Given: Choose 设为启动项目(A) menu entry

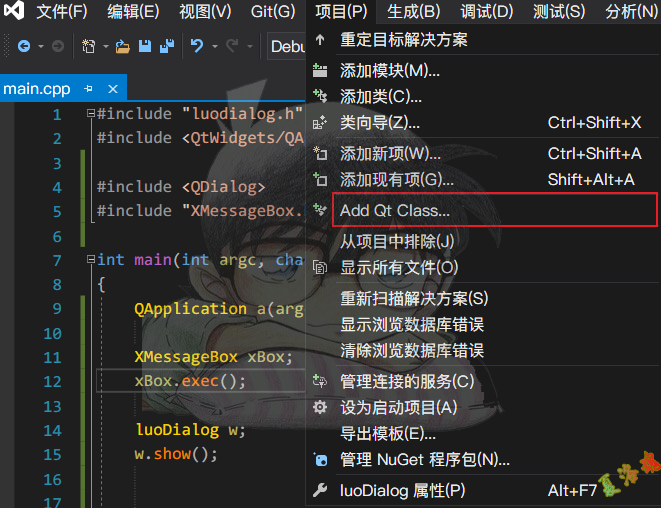Looking at the screenshot, I should [483, 408].
